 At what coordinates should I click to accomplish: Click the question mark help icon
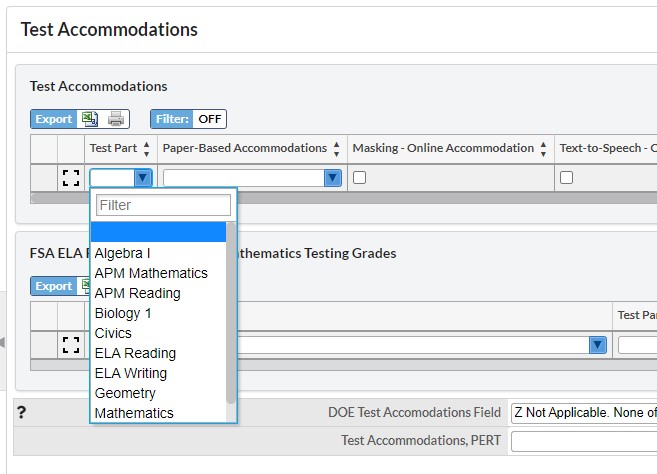(22, 412)
